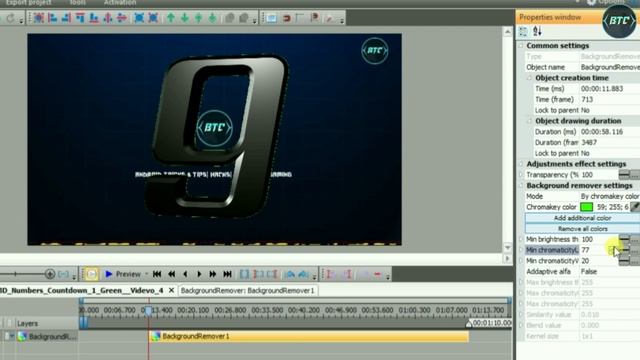Click the fast forward control
The width and height of the screenshot is (640, 360).
pyautogui.click(x=213, y=274)
